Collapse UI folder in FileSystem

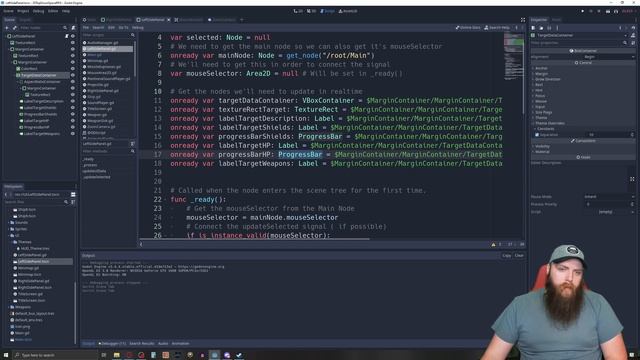[x=9, y=236]
